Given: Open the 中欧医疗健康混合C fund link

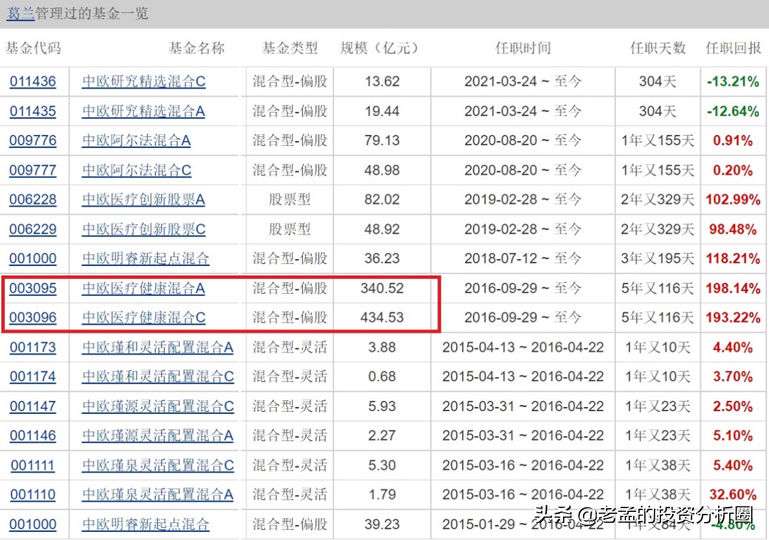Looking at the screenshot, I should coord(144,317).
